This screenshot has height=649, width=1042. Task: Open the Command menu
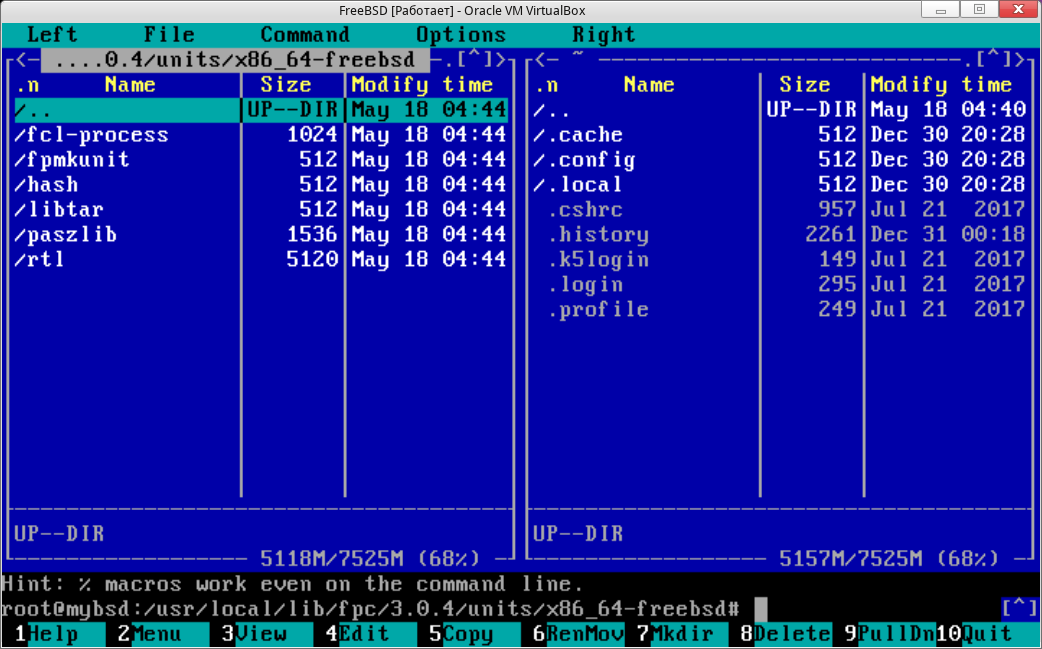[x=305, y=35]
